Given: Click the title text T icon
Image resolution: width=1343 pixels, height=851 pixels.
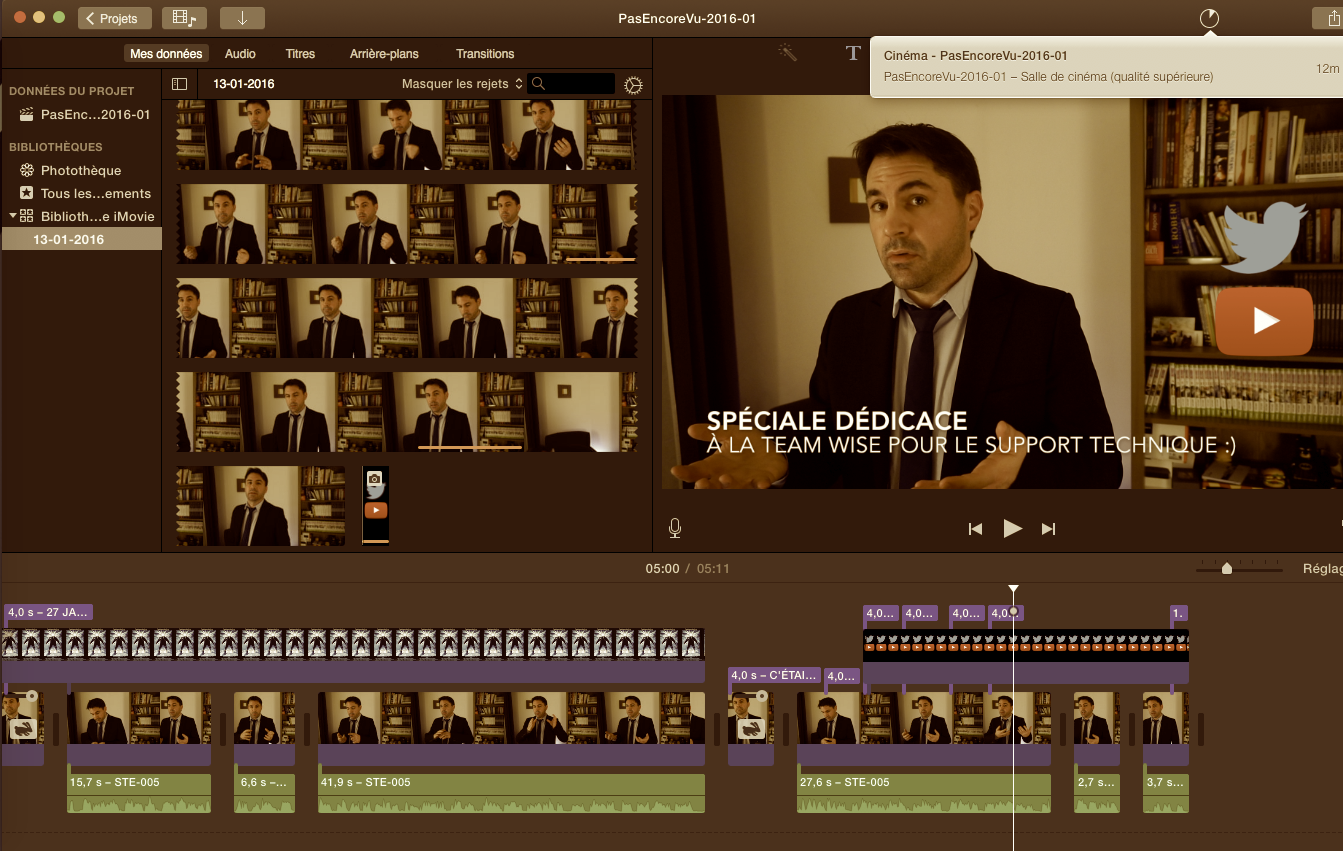Looking at the screenshot, I should [x=853, y=54].
